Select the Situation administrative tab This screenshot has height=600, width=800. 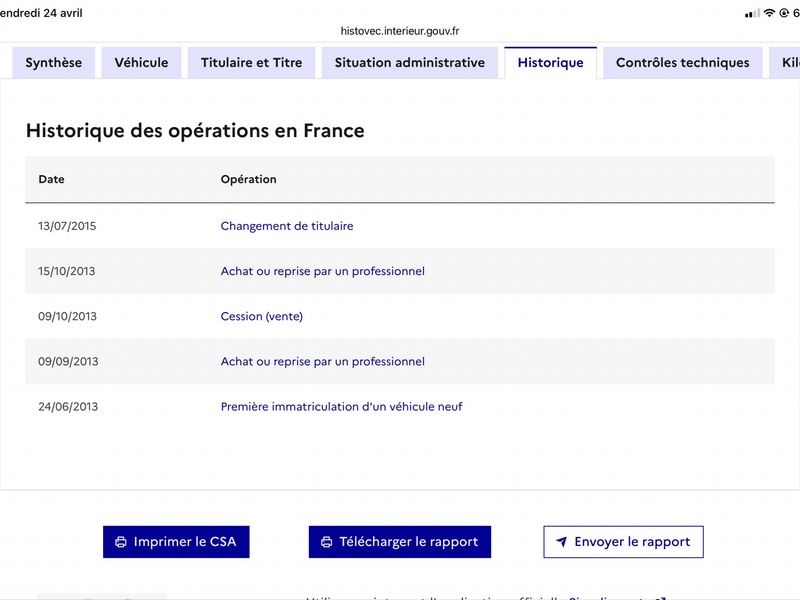click(x=410, y=63)
